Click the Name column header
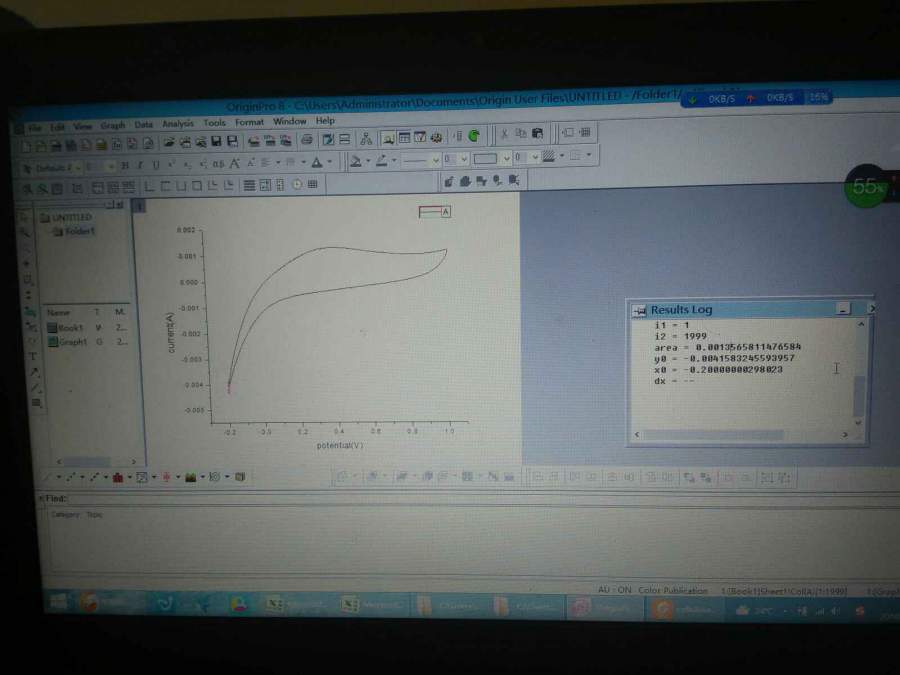Screen dimensions: 900x675 (x=58, y=313)
